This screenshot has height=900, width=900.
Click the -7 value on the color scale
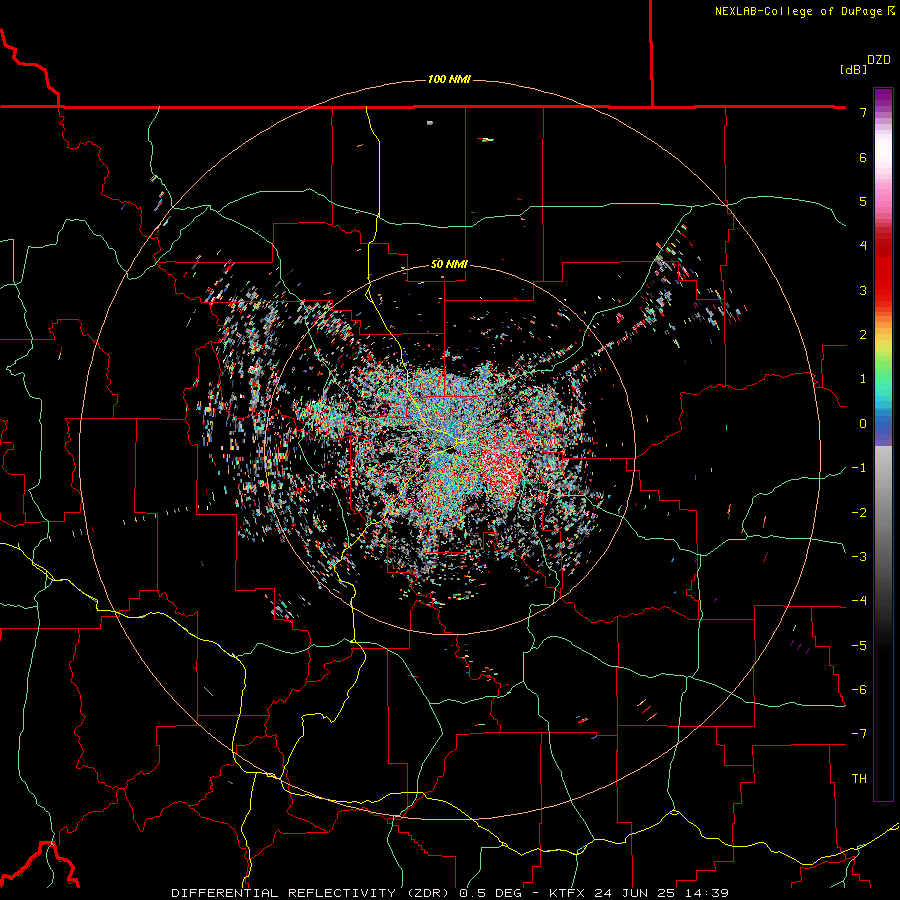859,734
